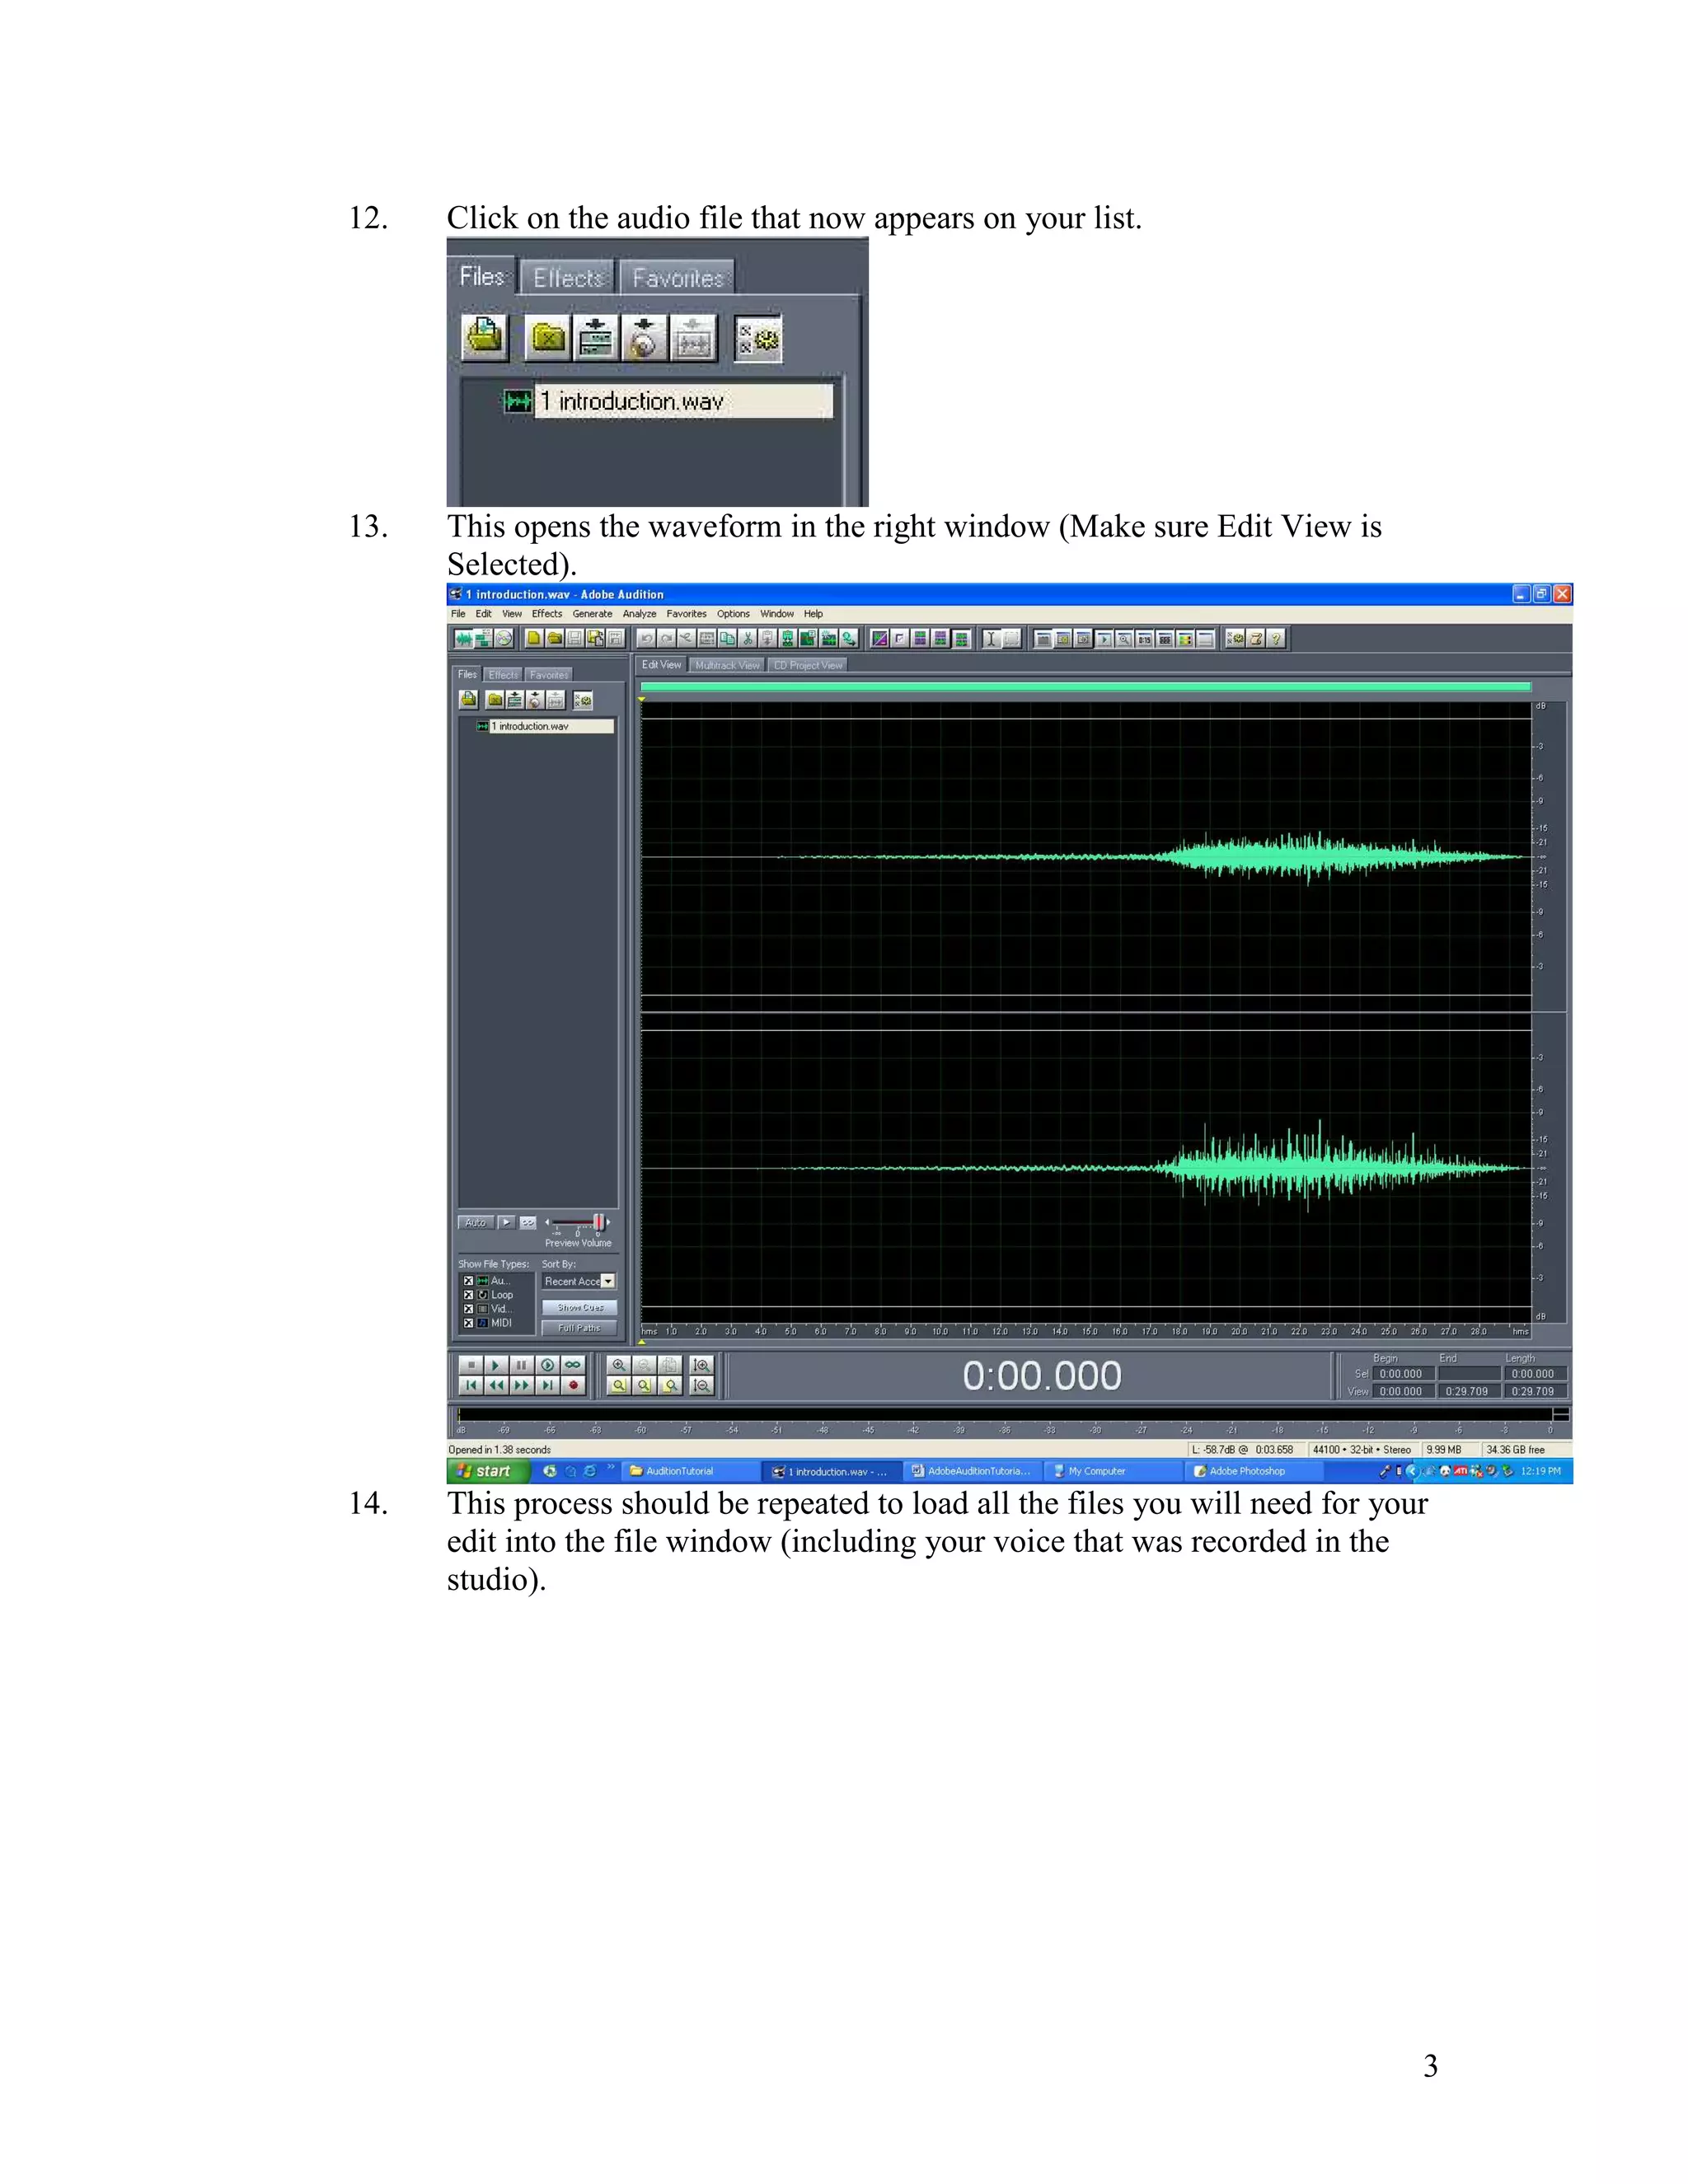The width and height of the screenshot is (1688, 2184).
Task: Uncheck the Loop file type checkbox
Action: (x=468, y=1294)
